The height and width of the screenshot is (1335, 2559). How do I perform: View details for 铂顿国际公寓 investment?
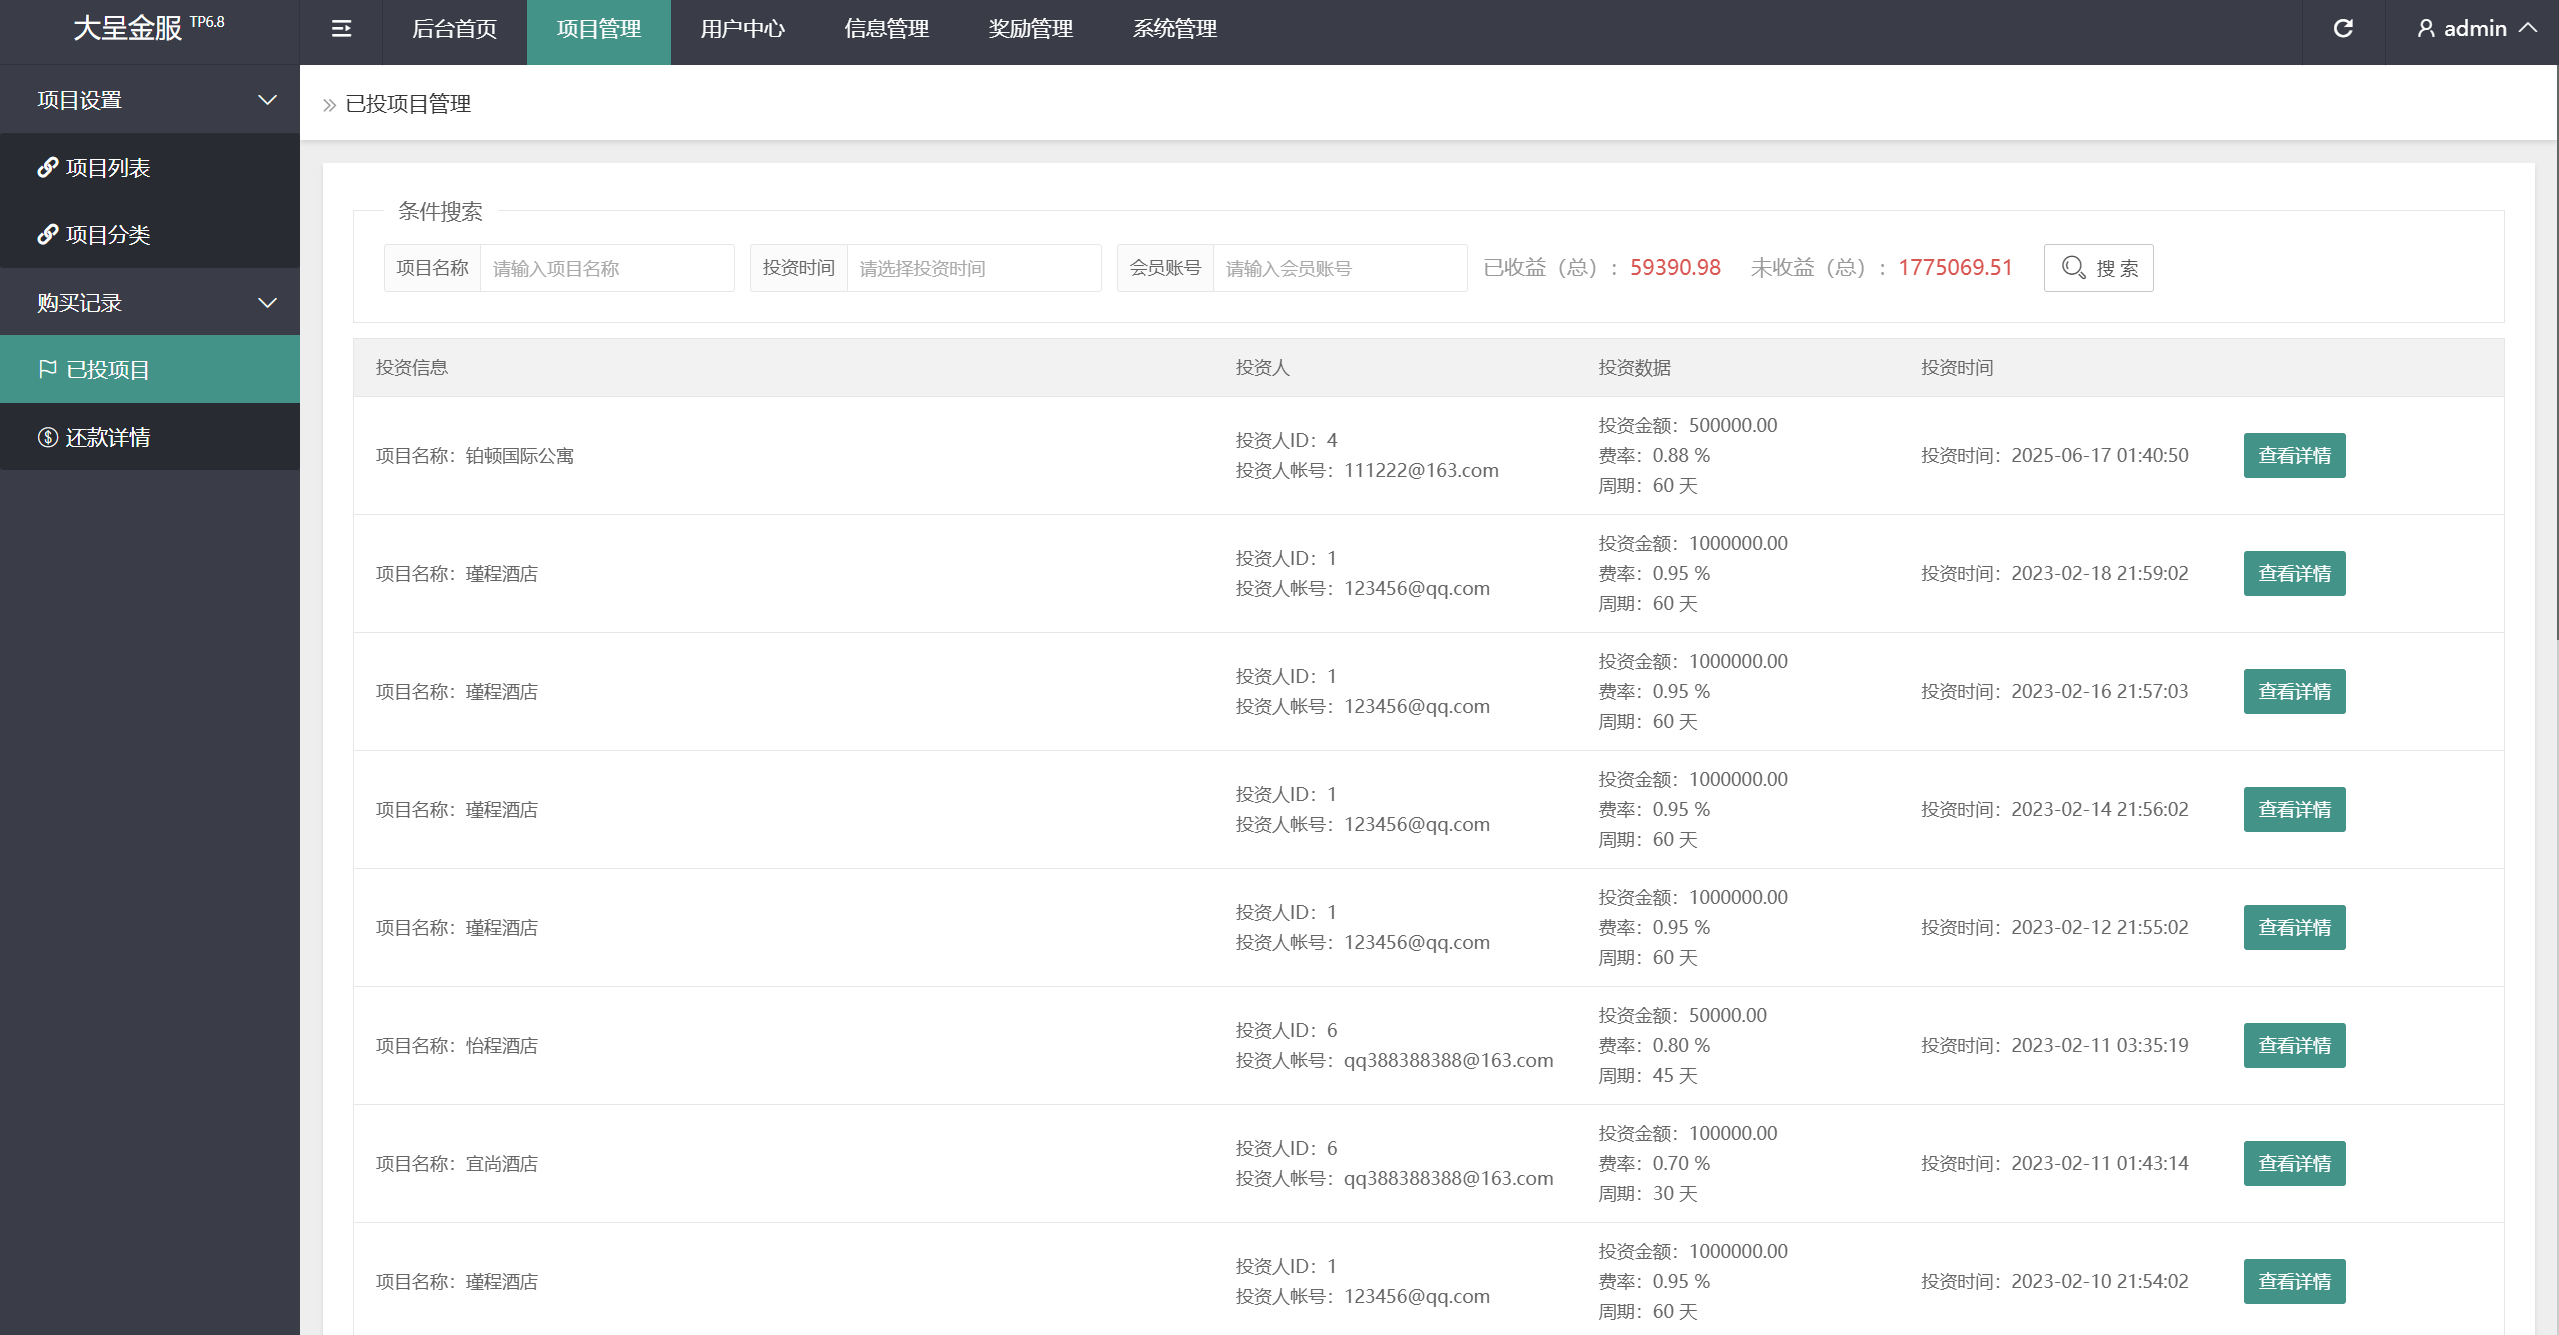click(x=2294, y=456)
